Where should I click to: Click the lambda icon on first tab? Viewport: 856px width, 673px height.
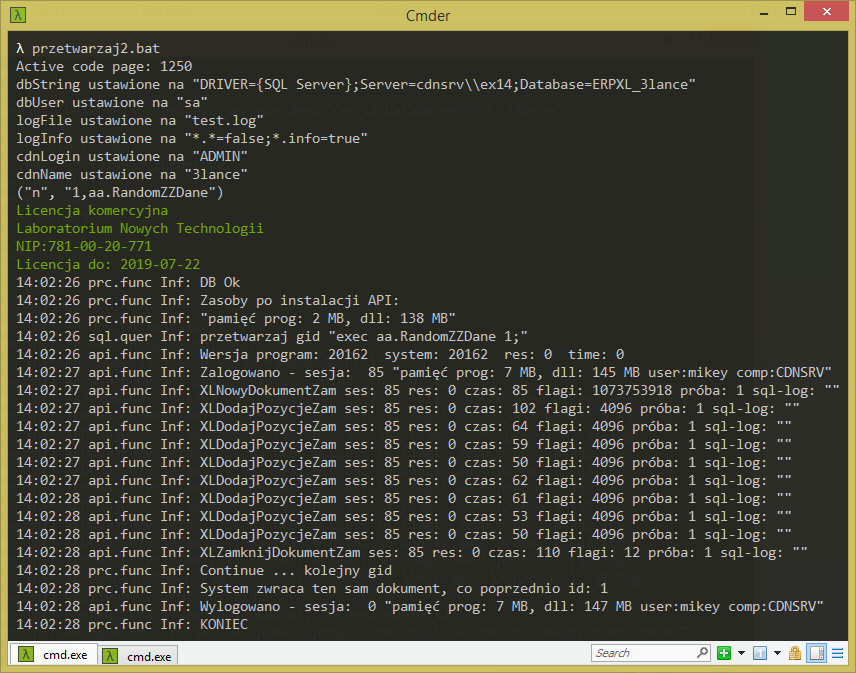click(x=25, y=655)
